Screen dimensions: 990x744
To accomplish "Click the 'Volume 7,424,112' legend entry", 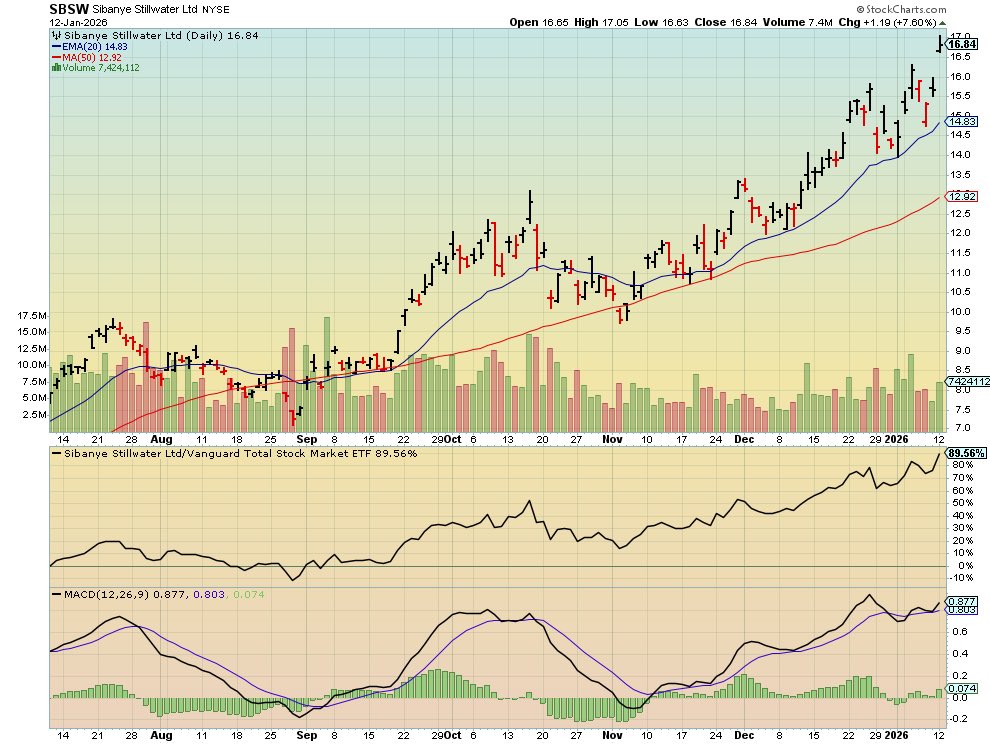I will click(x=100, y=68).
